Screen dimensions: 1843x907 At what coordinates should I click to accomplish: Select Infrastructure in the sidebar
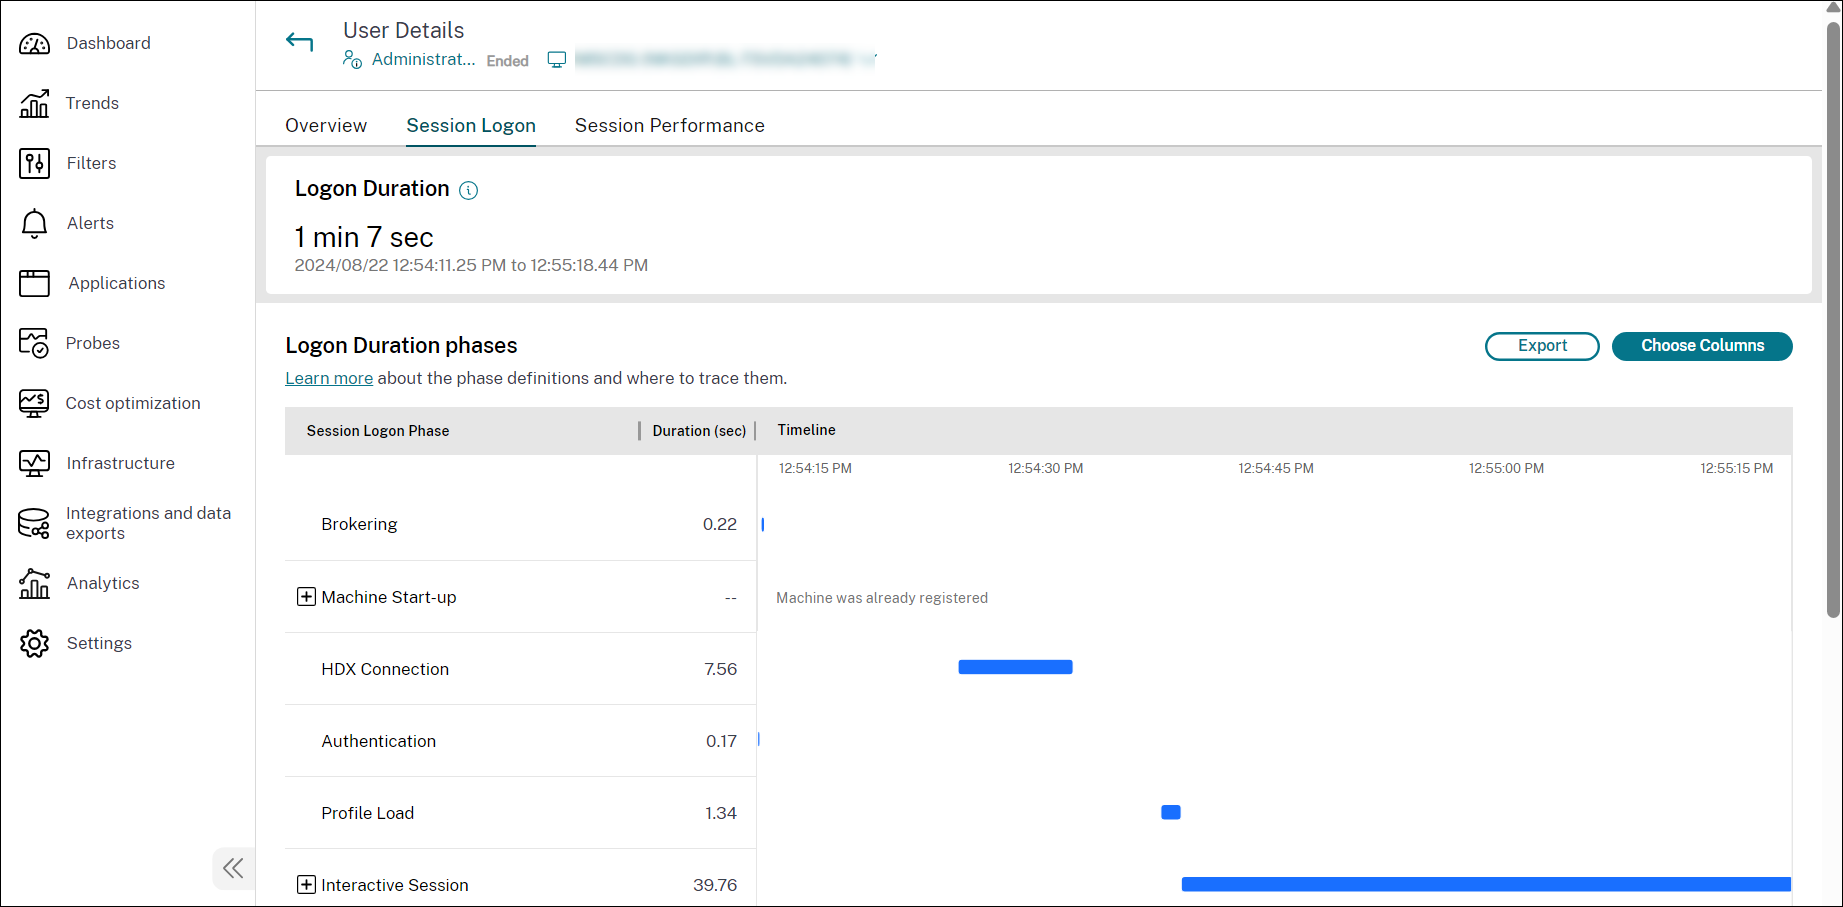(120, 463)
